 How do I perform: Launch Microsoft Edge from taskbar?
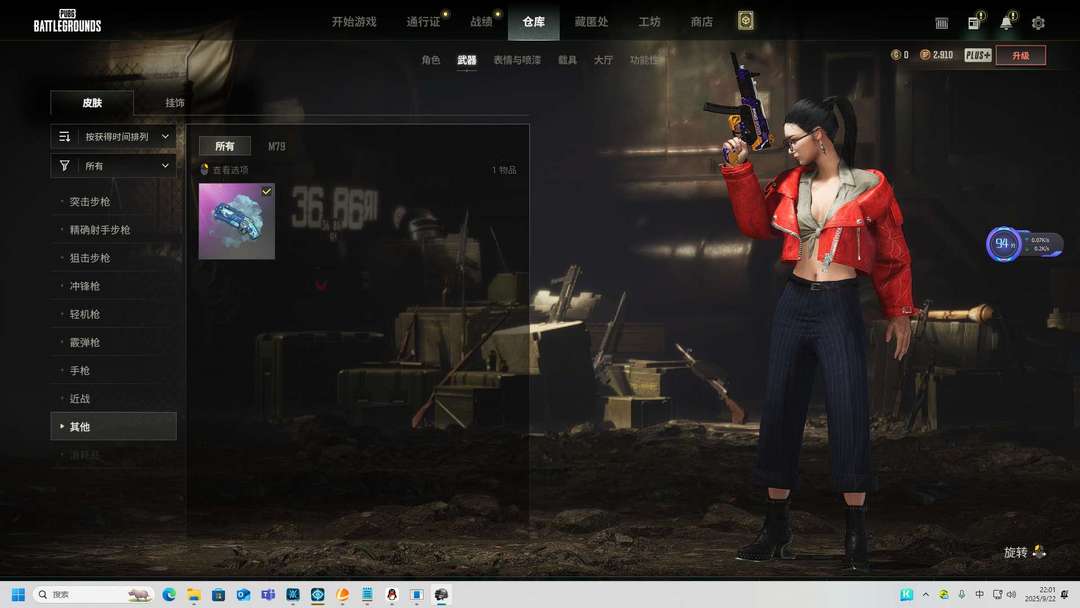click(x=169, y=594)
